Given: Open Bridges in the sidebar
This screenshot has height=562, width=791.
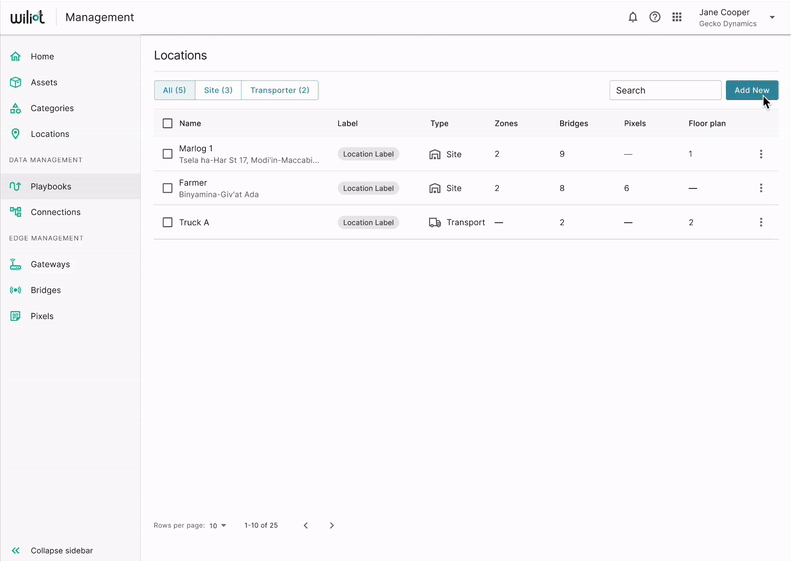Looking at the screenshot, I should 45,290.
